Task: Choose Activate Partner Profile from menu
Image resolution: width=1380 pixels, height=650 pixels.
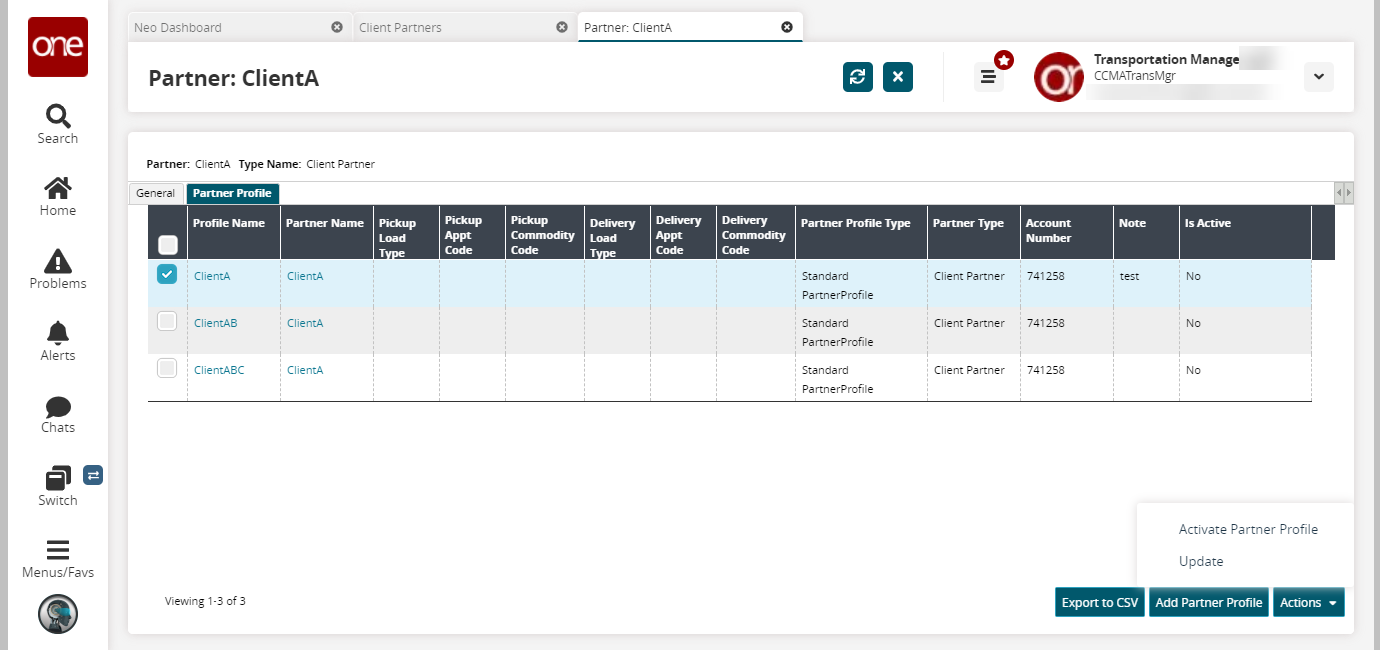Action: [x=1248, y=529]
